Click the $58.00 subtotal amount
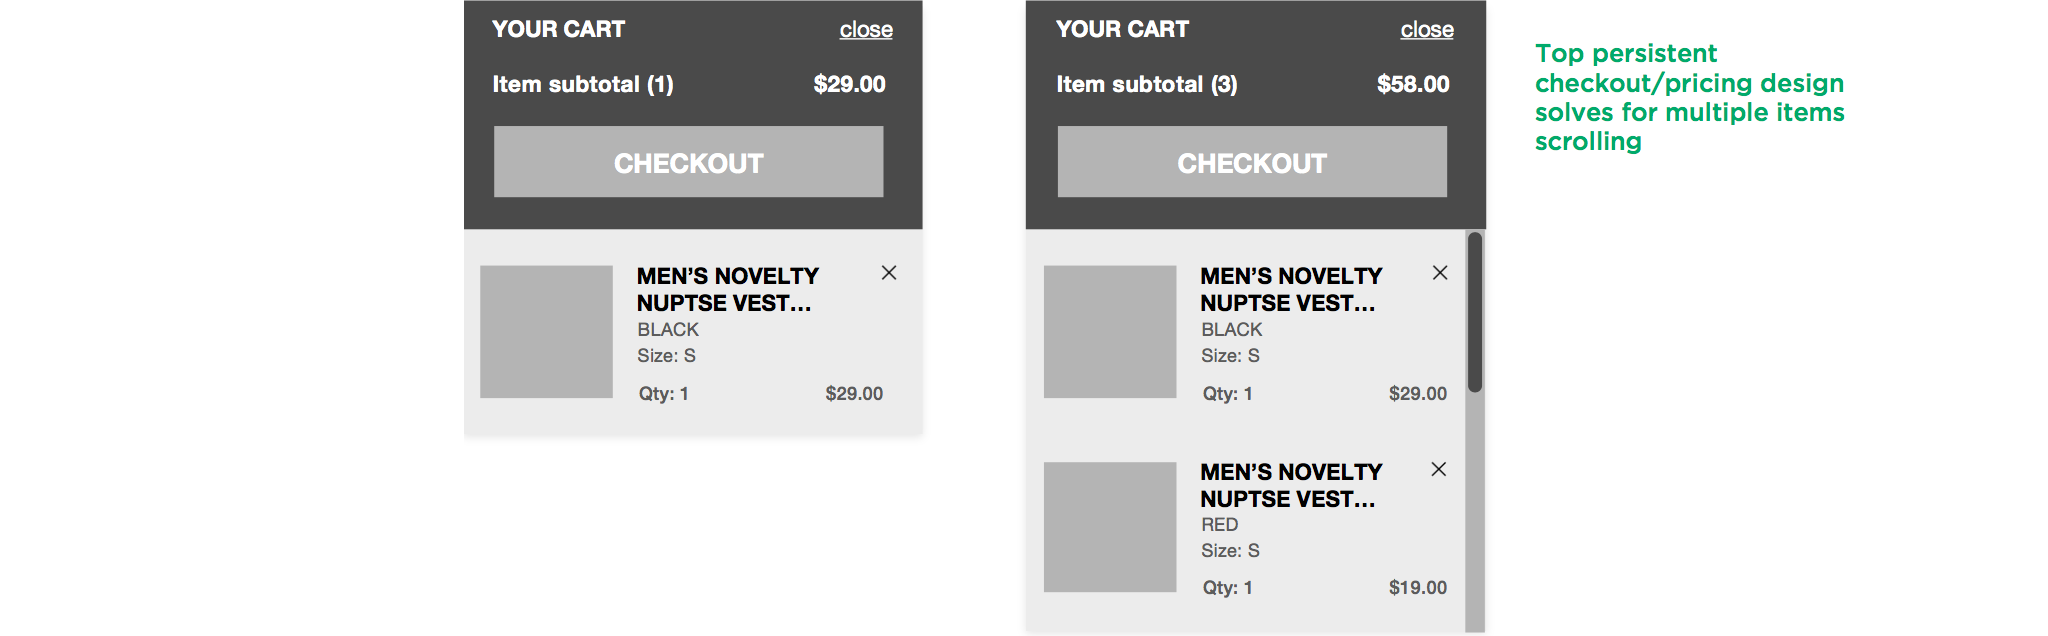Image resolution: width=2048 pixels, height=636 pixels. click(1413, 84)
